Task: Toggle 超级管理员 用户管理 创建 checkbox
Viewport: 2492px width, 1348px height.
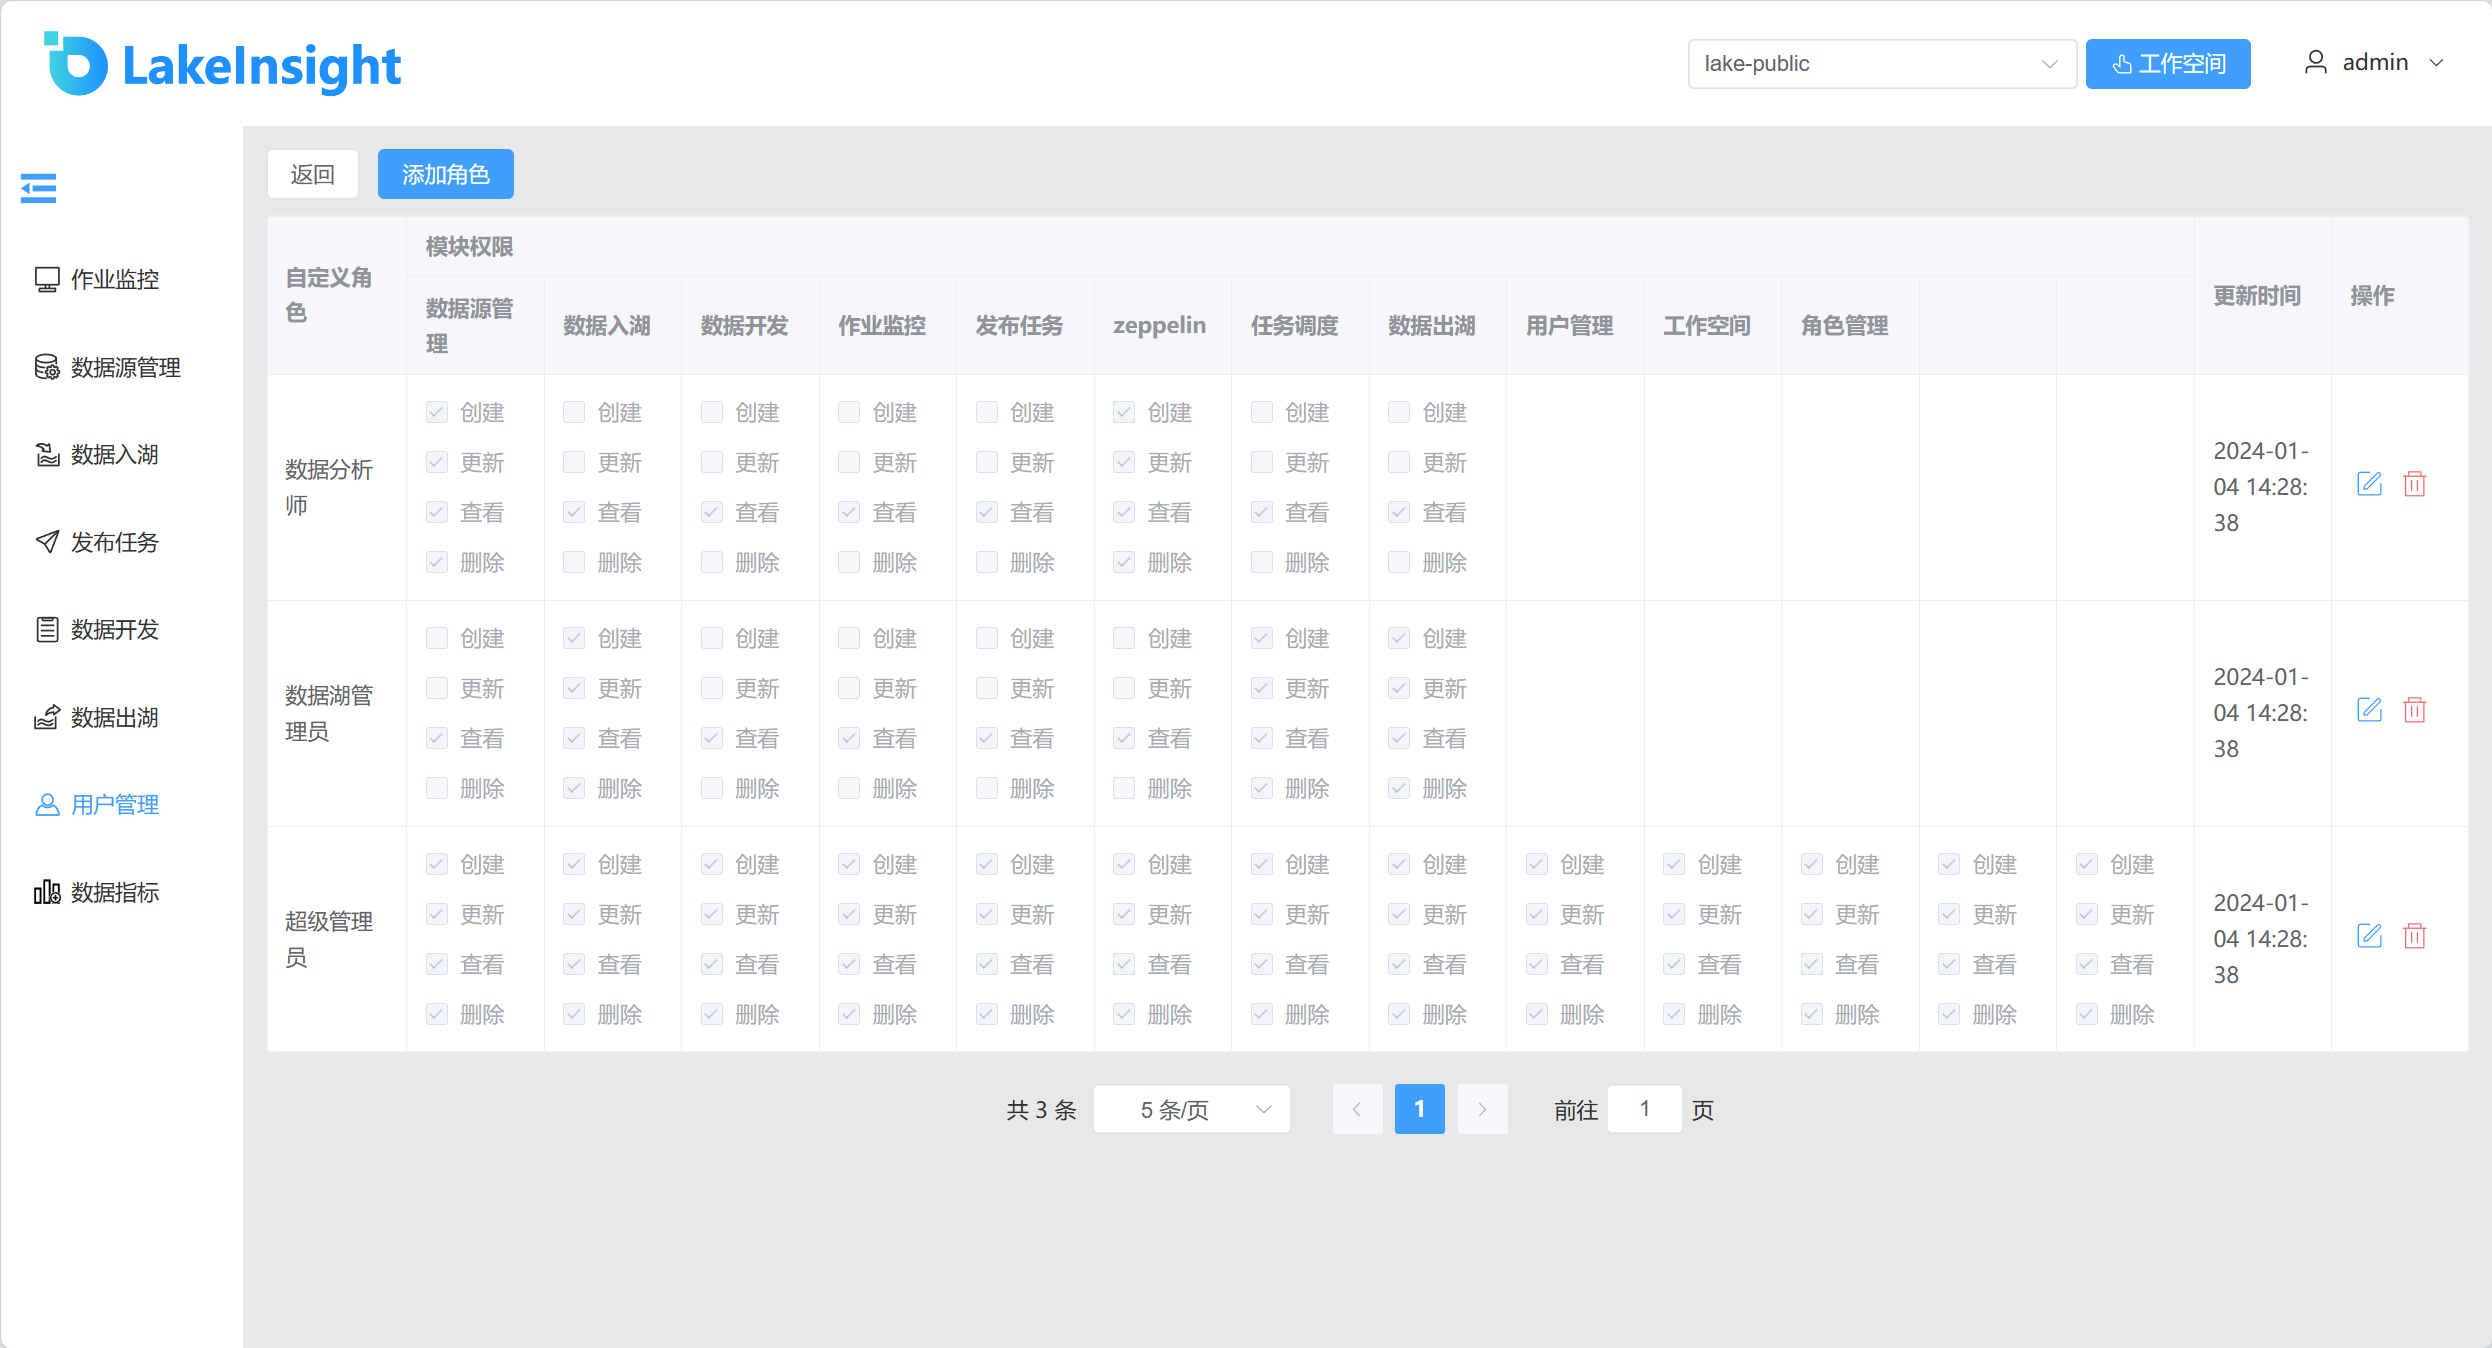Action: [1537, 864]
